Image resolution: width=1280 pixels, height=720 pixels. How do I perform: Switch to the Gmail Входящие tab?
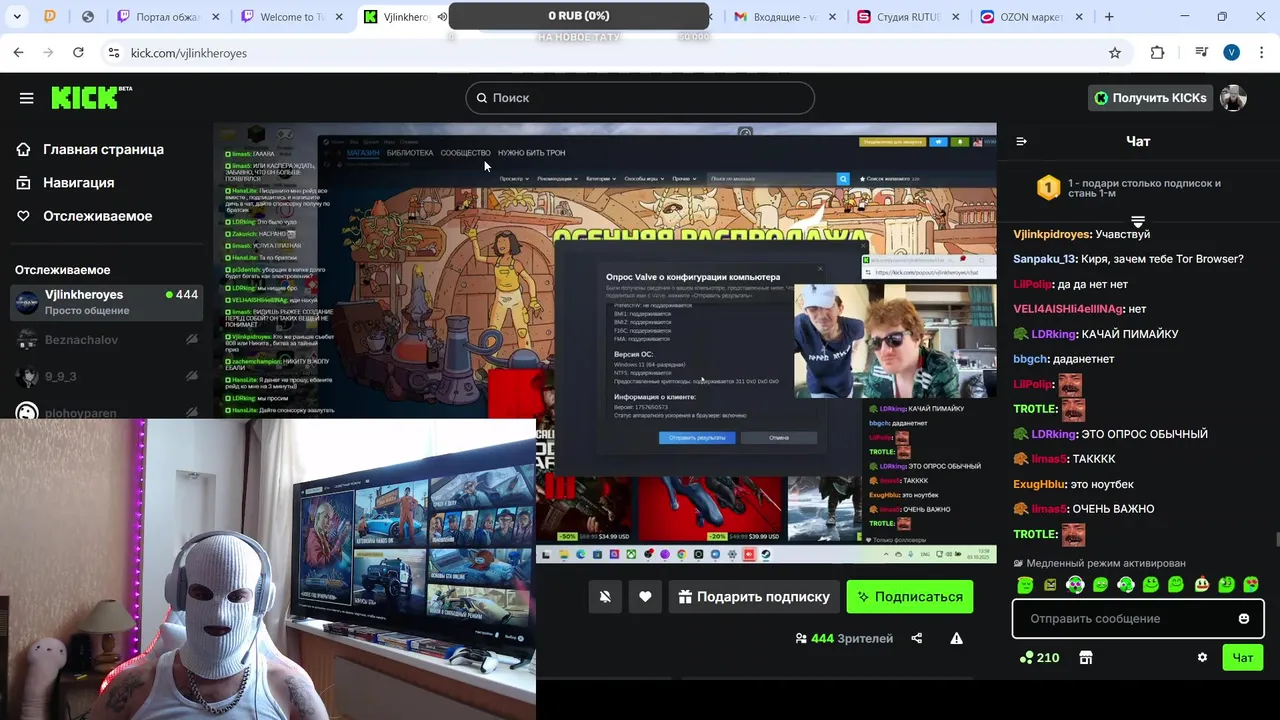(785, 17)
